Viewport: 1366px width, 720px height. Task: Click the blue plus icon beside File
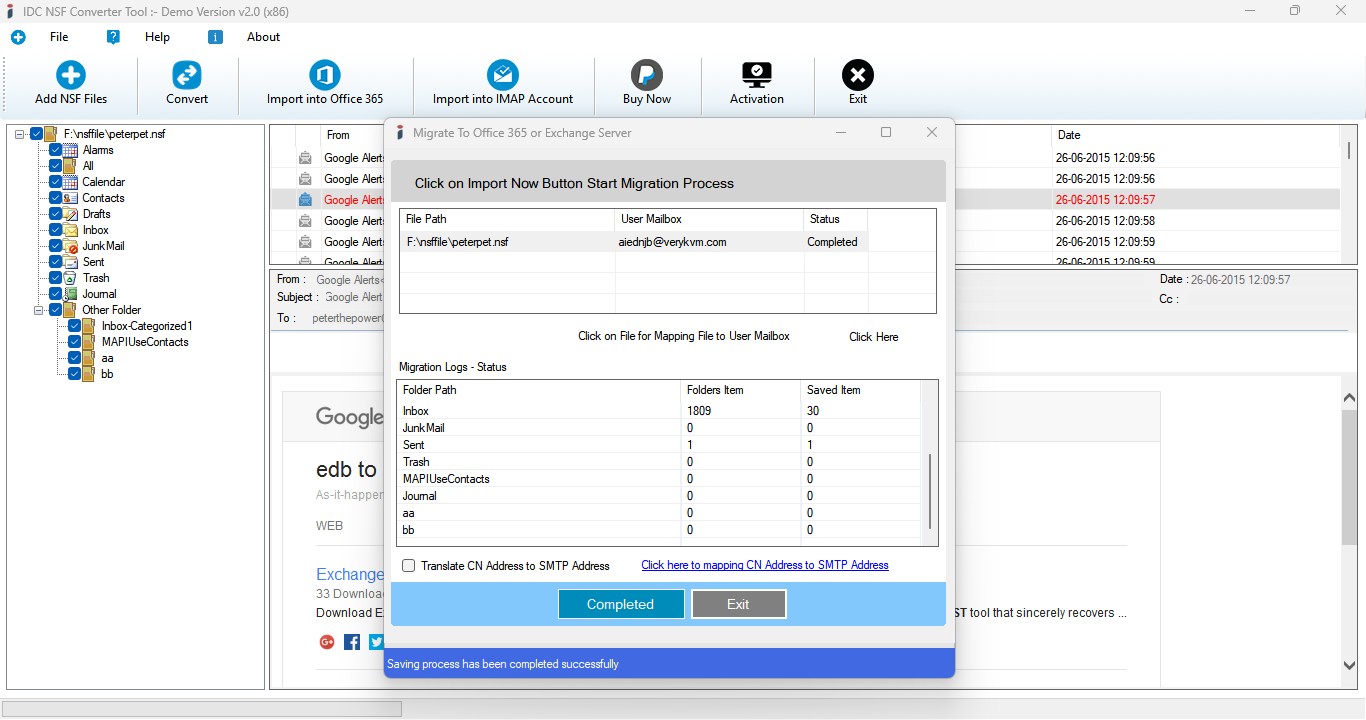[x=18, y=37]
